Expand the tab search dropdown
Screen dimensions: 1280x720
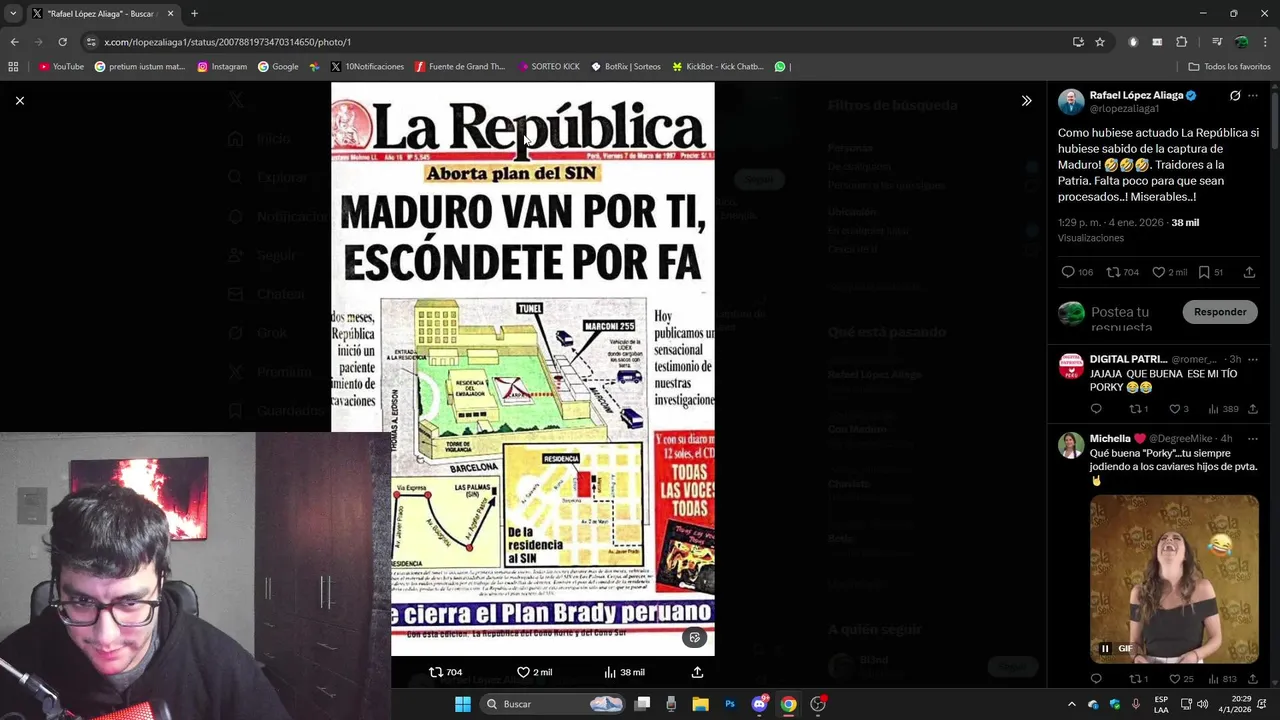tap(13, 14)
